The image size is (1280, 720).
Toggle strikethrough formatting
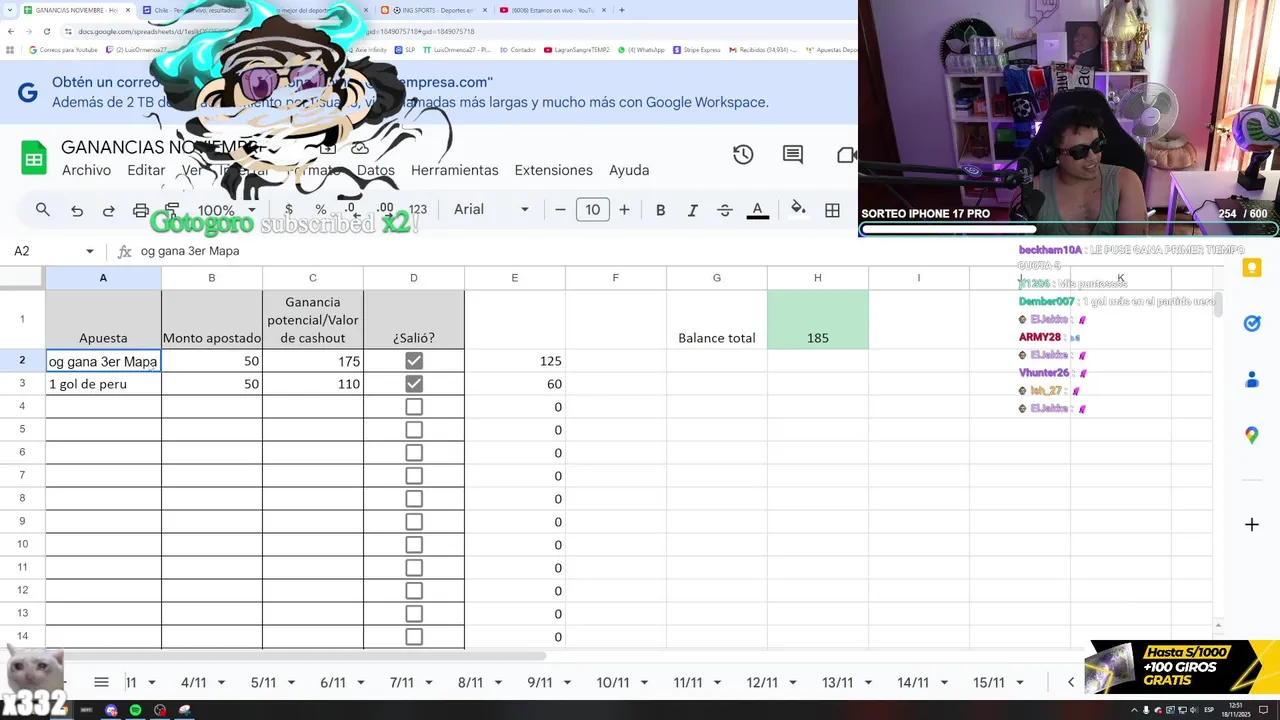point(725,210)
